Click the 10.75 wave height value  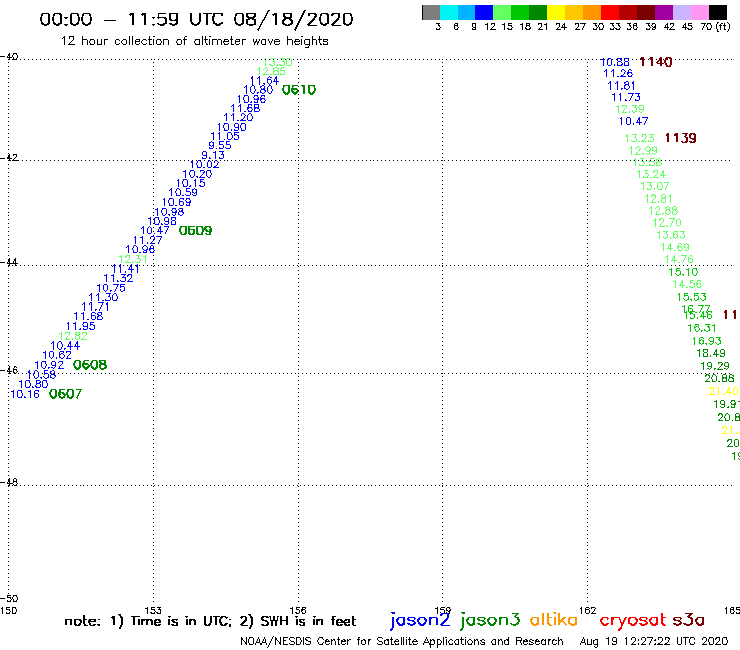coord(111,288)
